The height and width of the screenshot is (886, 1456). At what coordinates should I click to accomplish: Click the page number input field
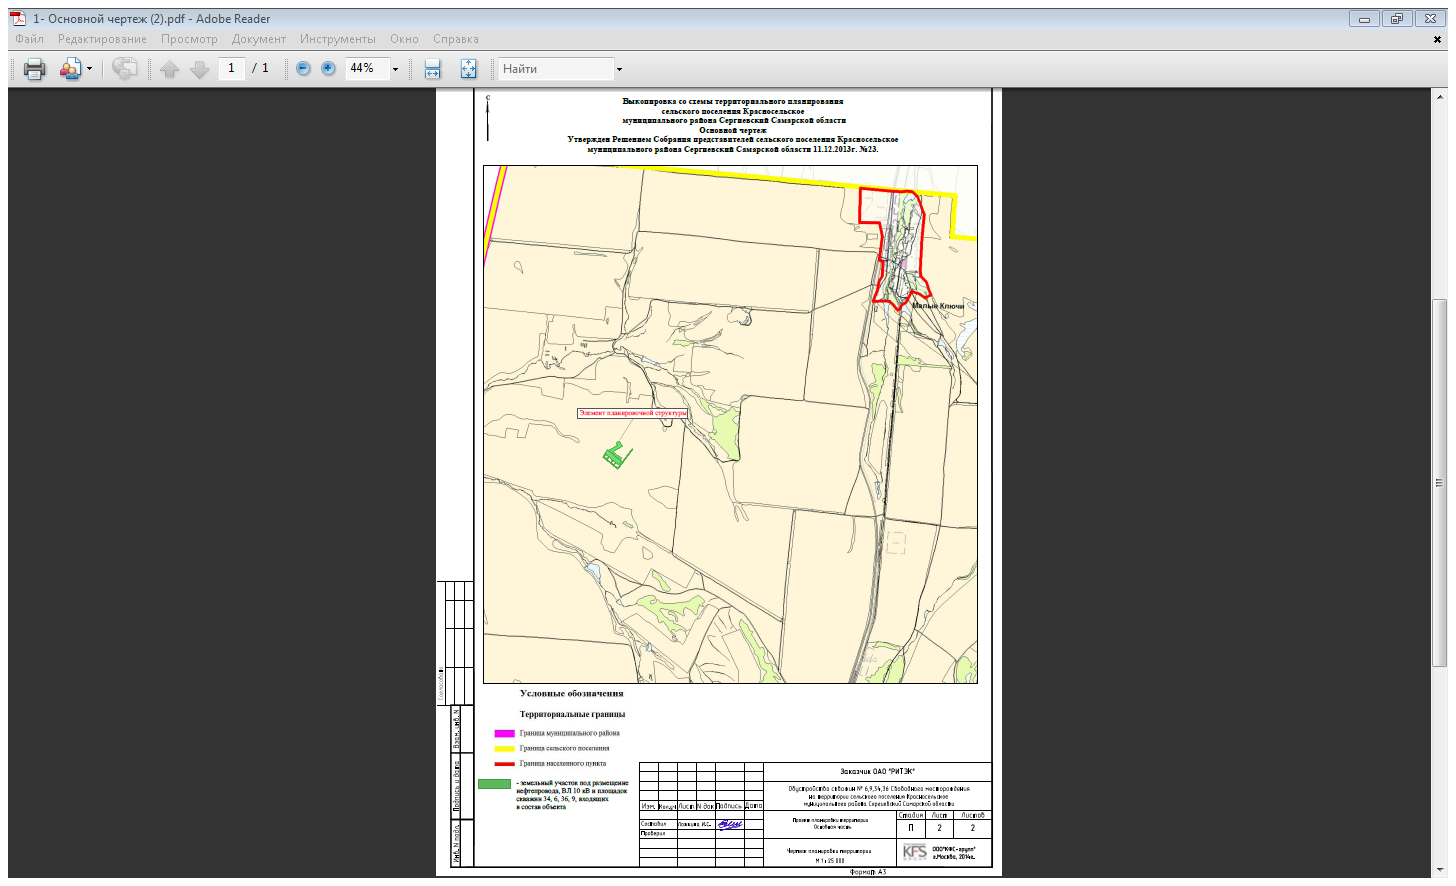(232, 68)
